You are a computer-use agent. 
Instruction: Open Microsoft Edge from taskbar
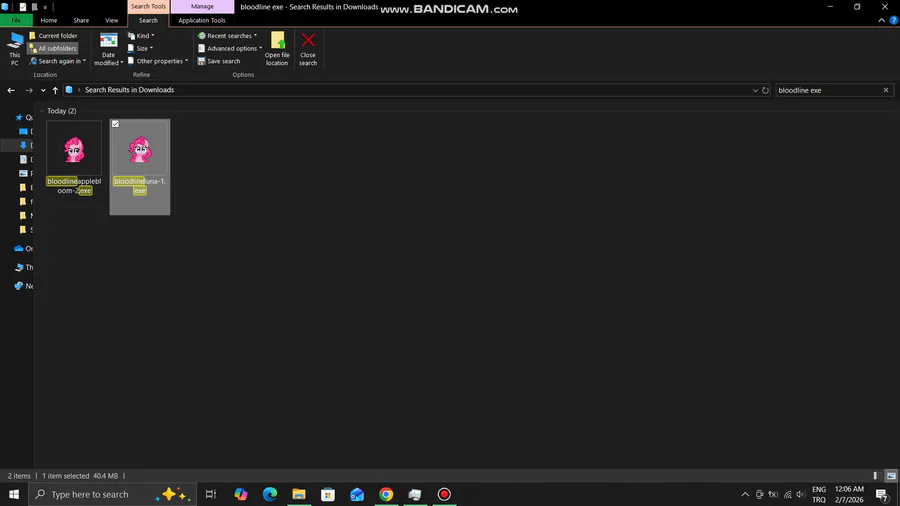pyautogui.click(x=270, y=494)
